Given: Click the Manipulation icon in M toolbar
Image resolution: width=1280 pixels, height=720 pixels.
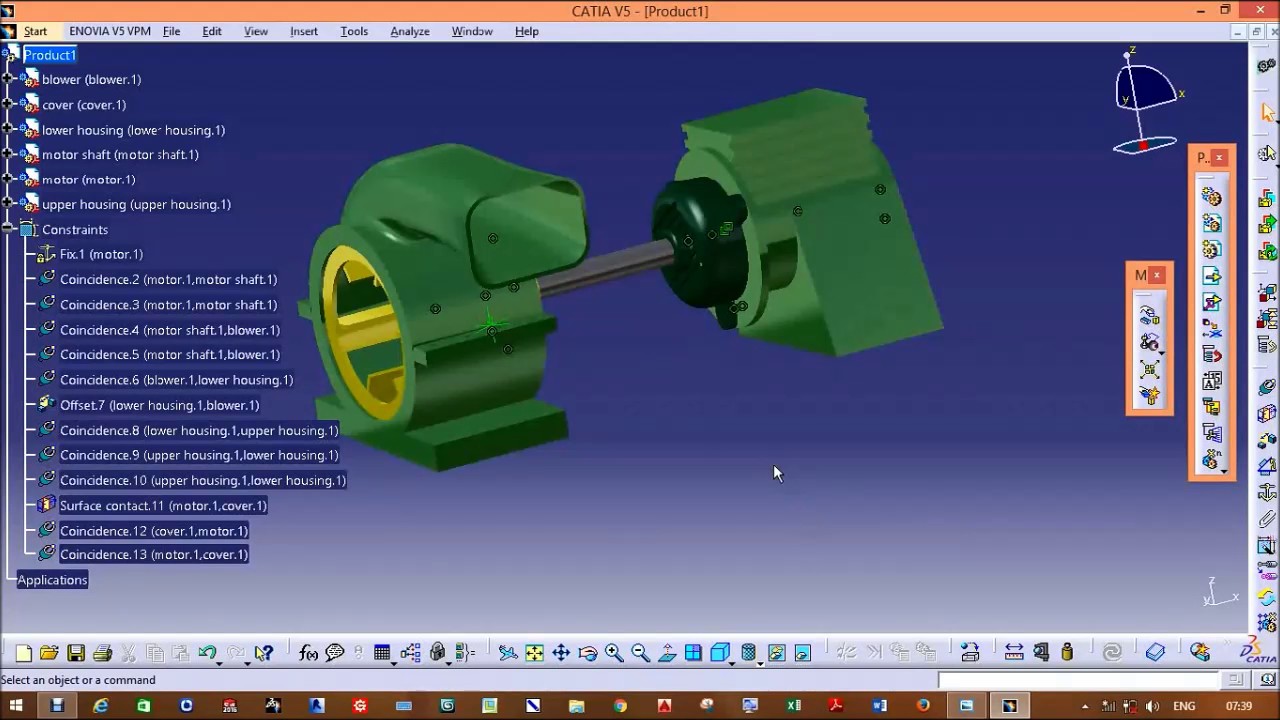Looking at the screenshot, I should [1149, 317].
